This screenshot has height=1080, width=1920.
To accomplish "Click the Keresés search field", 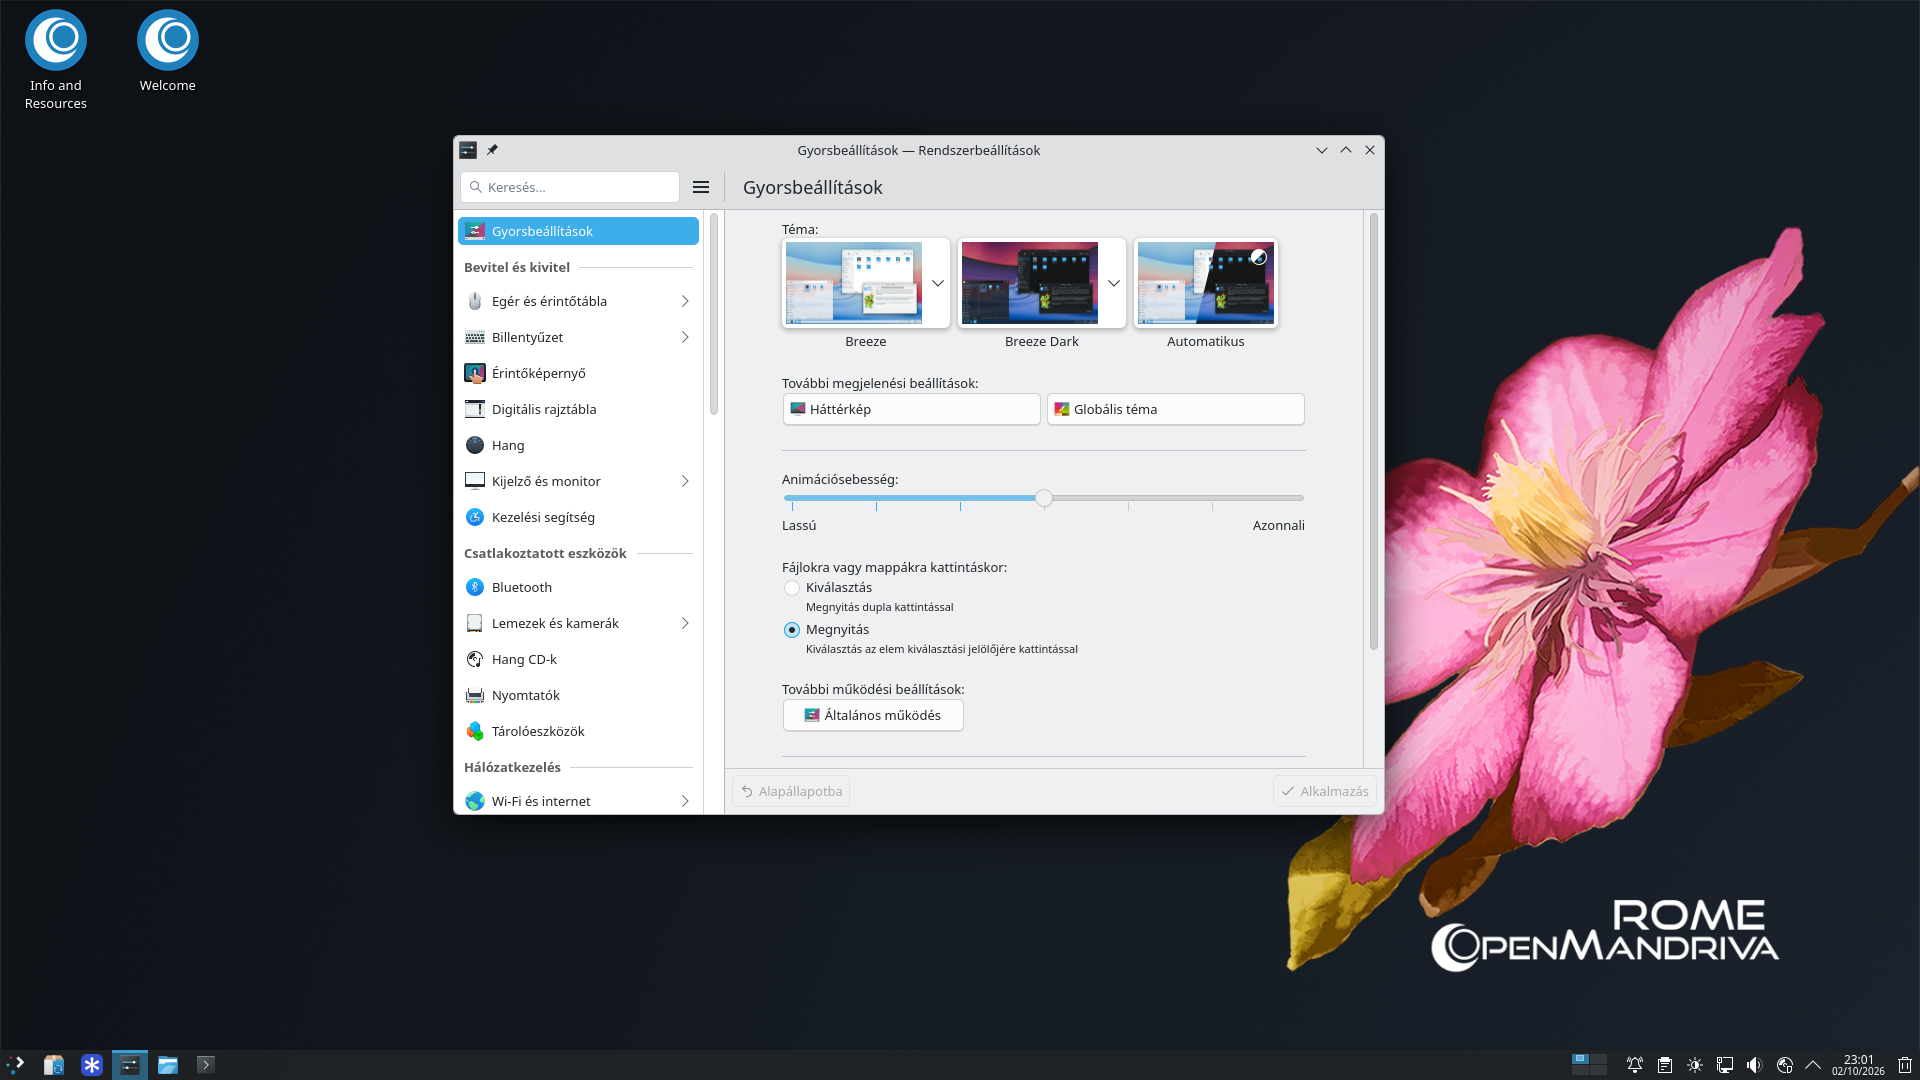I will [x=570, y=187].
